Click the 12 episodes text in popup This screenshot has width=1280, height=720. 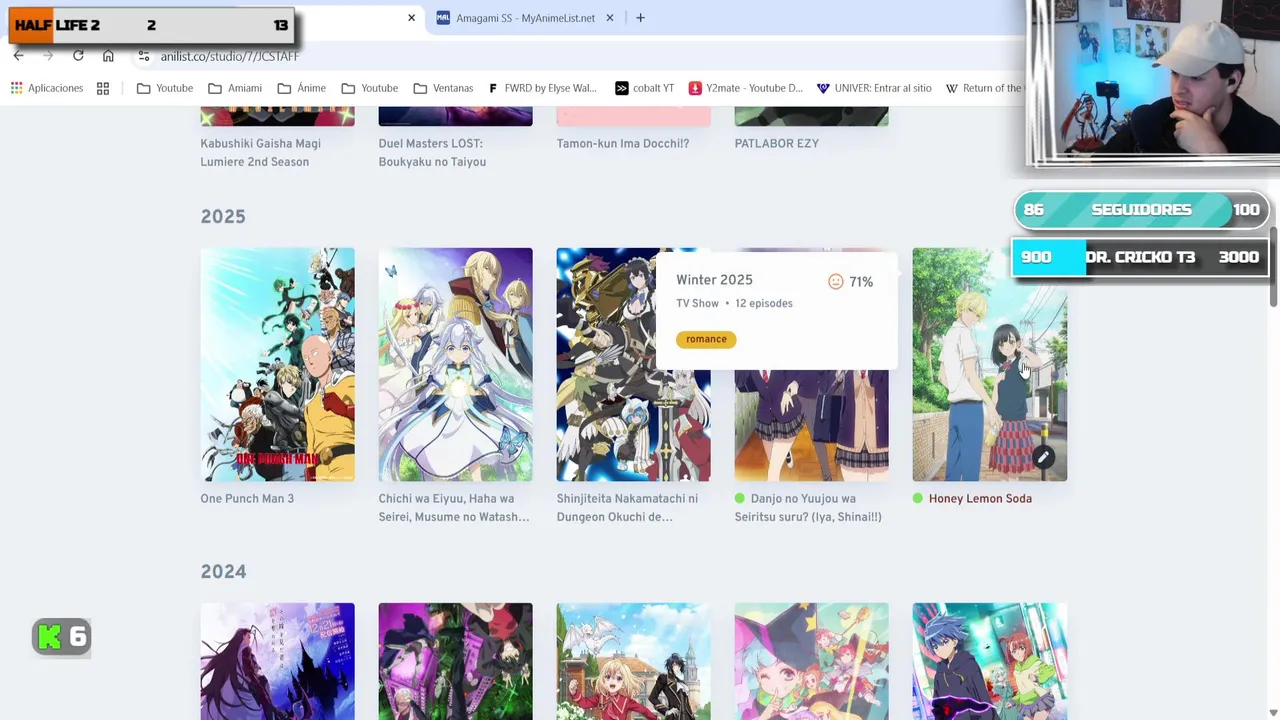[x=763, y=303]
